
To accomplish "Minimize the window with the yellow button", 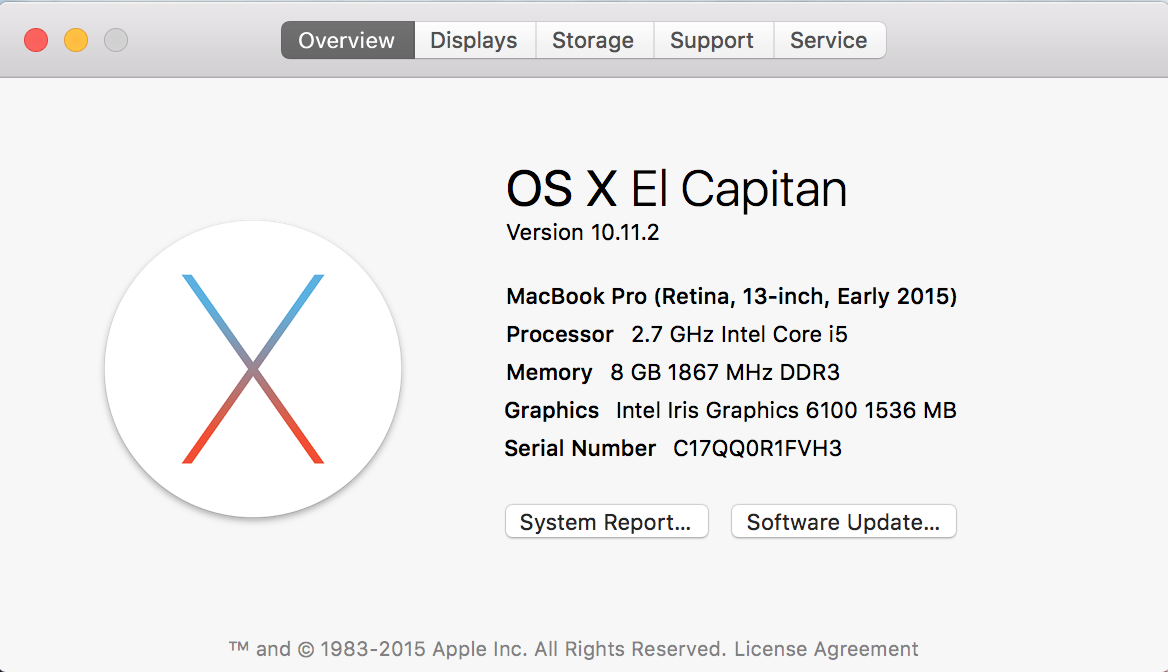I will (x=76, y=40).
